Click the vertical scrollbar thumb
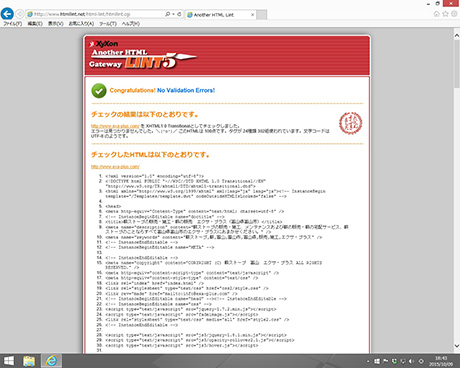This screenshot has width=460, height=368. [x=457, y=64]
